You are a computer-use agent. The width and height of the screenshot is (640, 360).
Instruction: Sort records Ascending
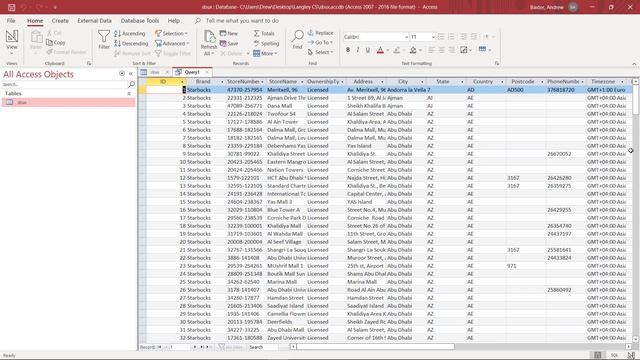pyautogui.click(x=130, y=33)
